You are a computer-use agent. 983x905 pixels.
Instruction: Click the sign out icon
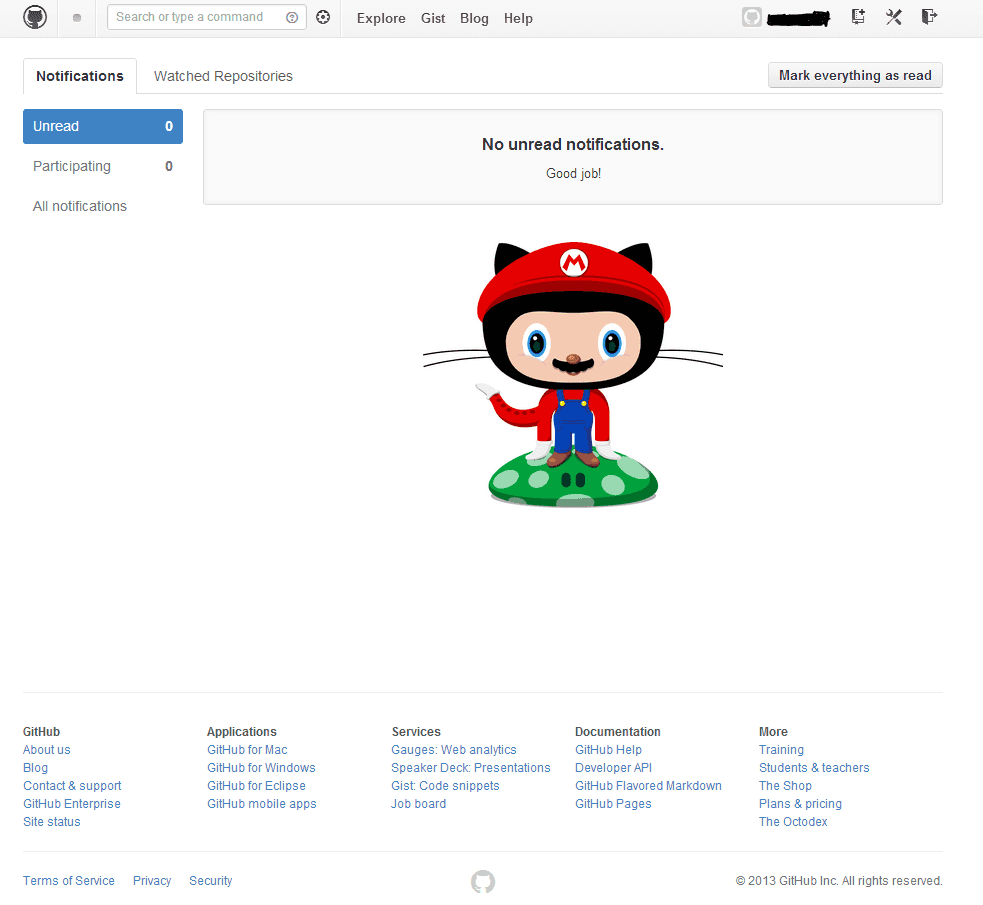929,17
